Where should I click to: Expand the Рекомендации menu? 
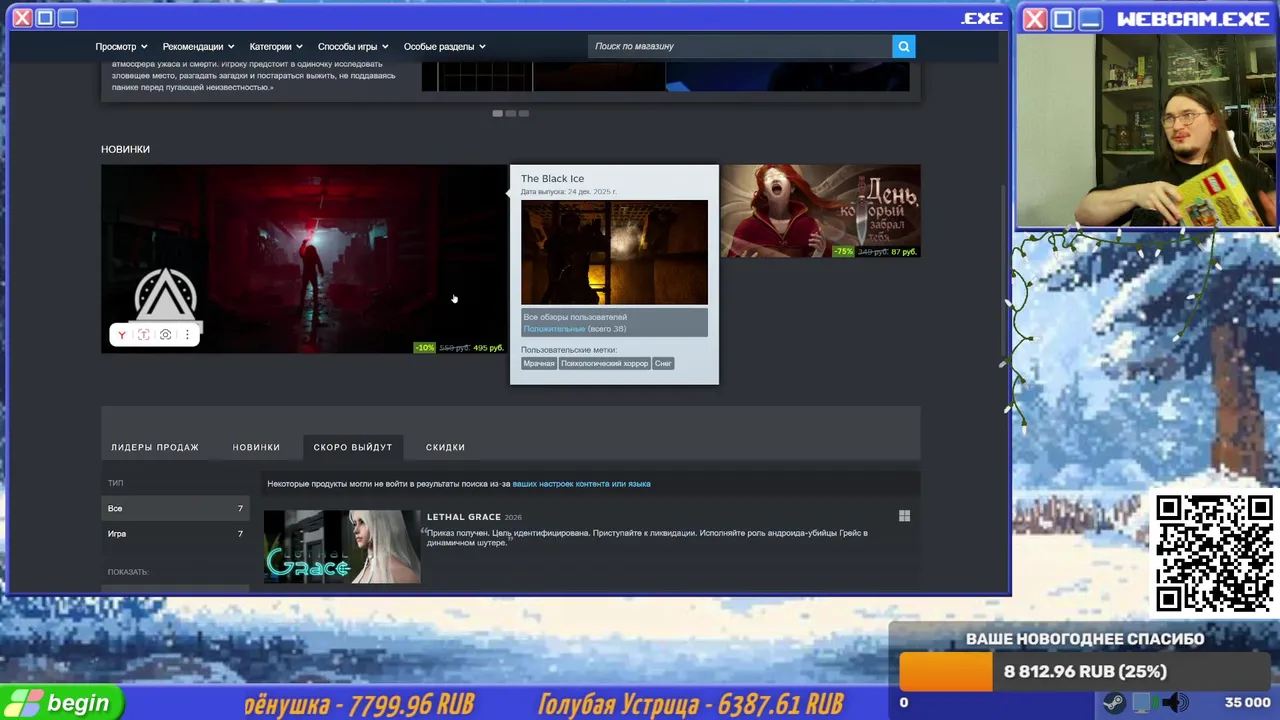198,46
